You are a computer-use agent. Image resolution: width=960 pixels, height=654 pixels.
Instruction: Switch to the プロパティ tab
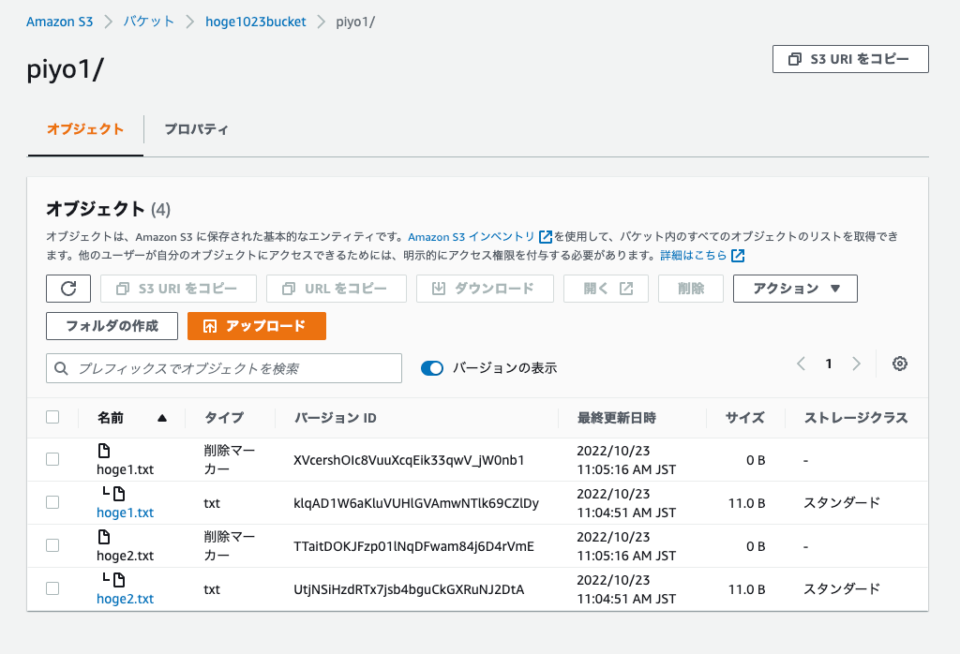(197, 129)
